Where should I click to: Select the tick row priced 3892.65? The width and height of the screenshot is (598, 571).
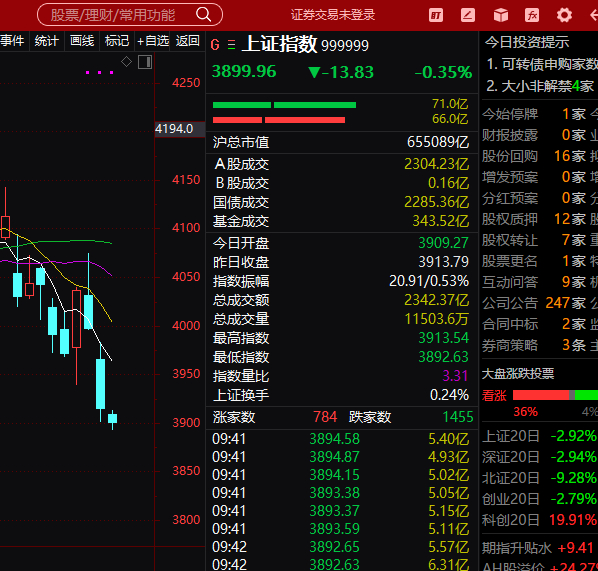coord(341,547)
